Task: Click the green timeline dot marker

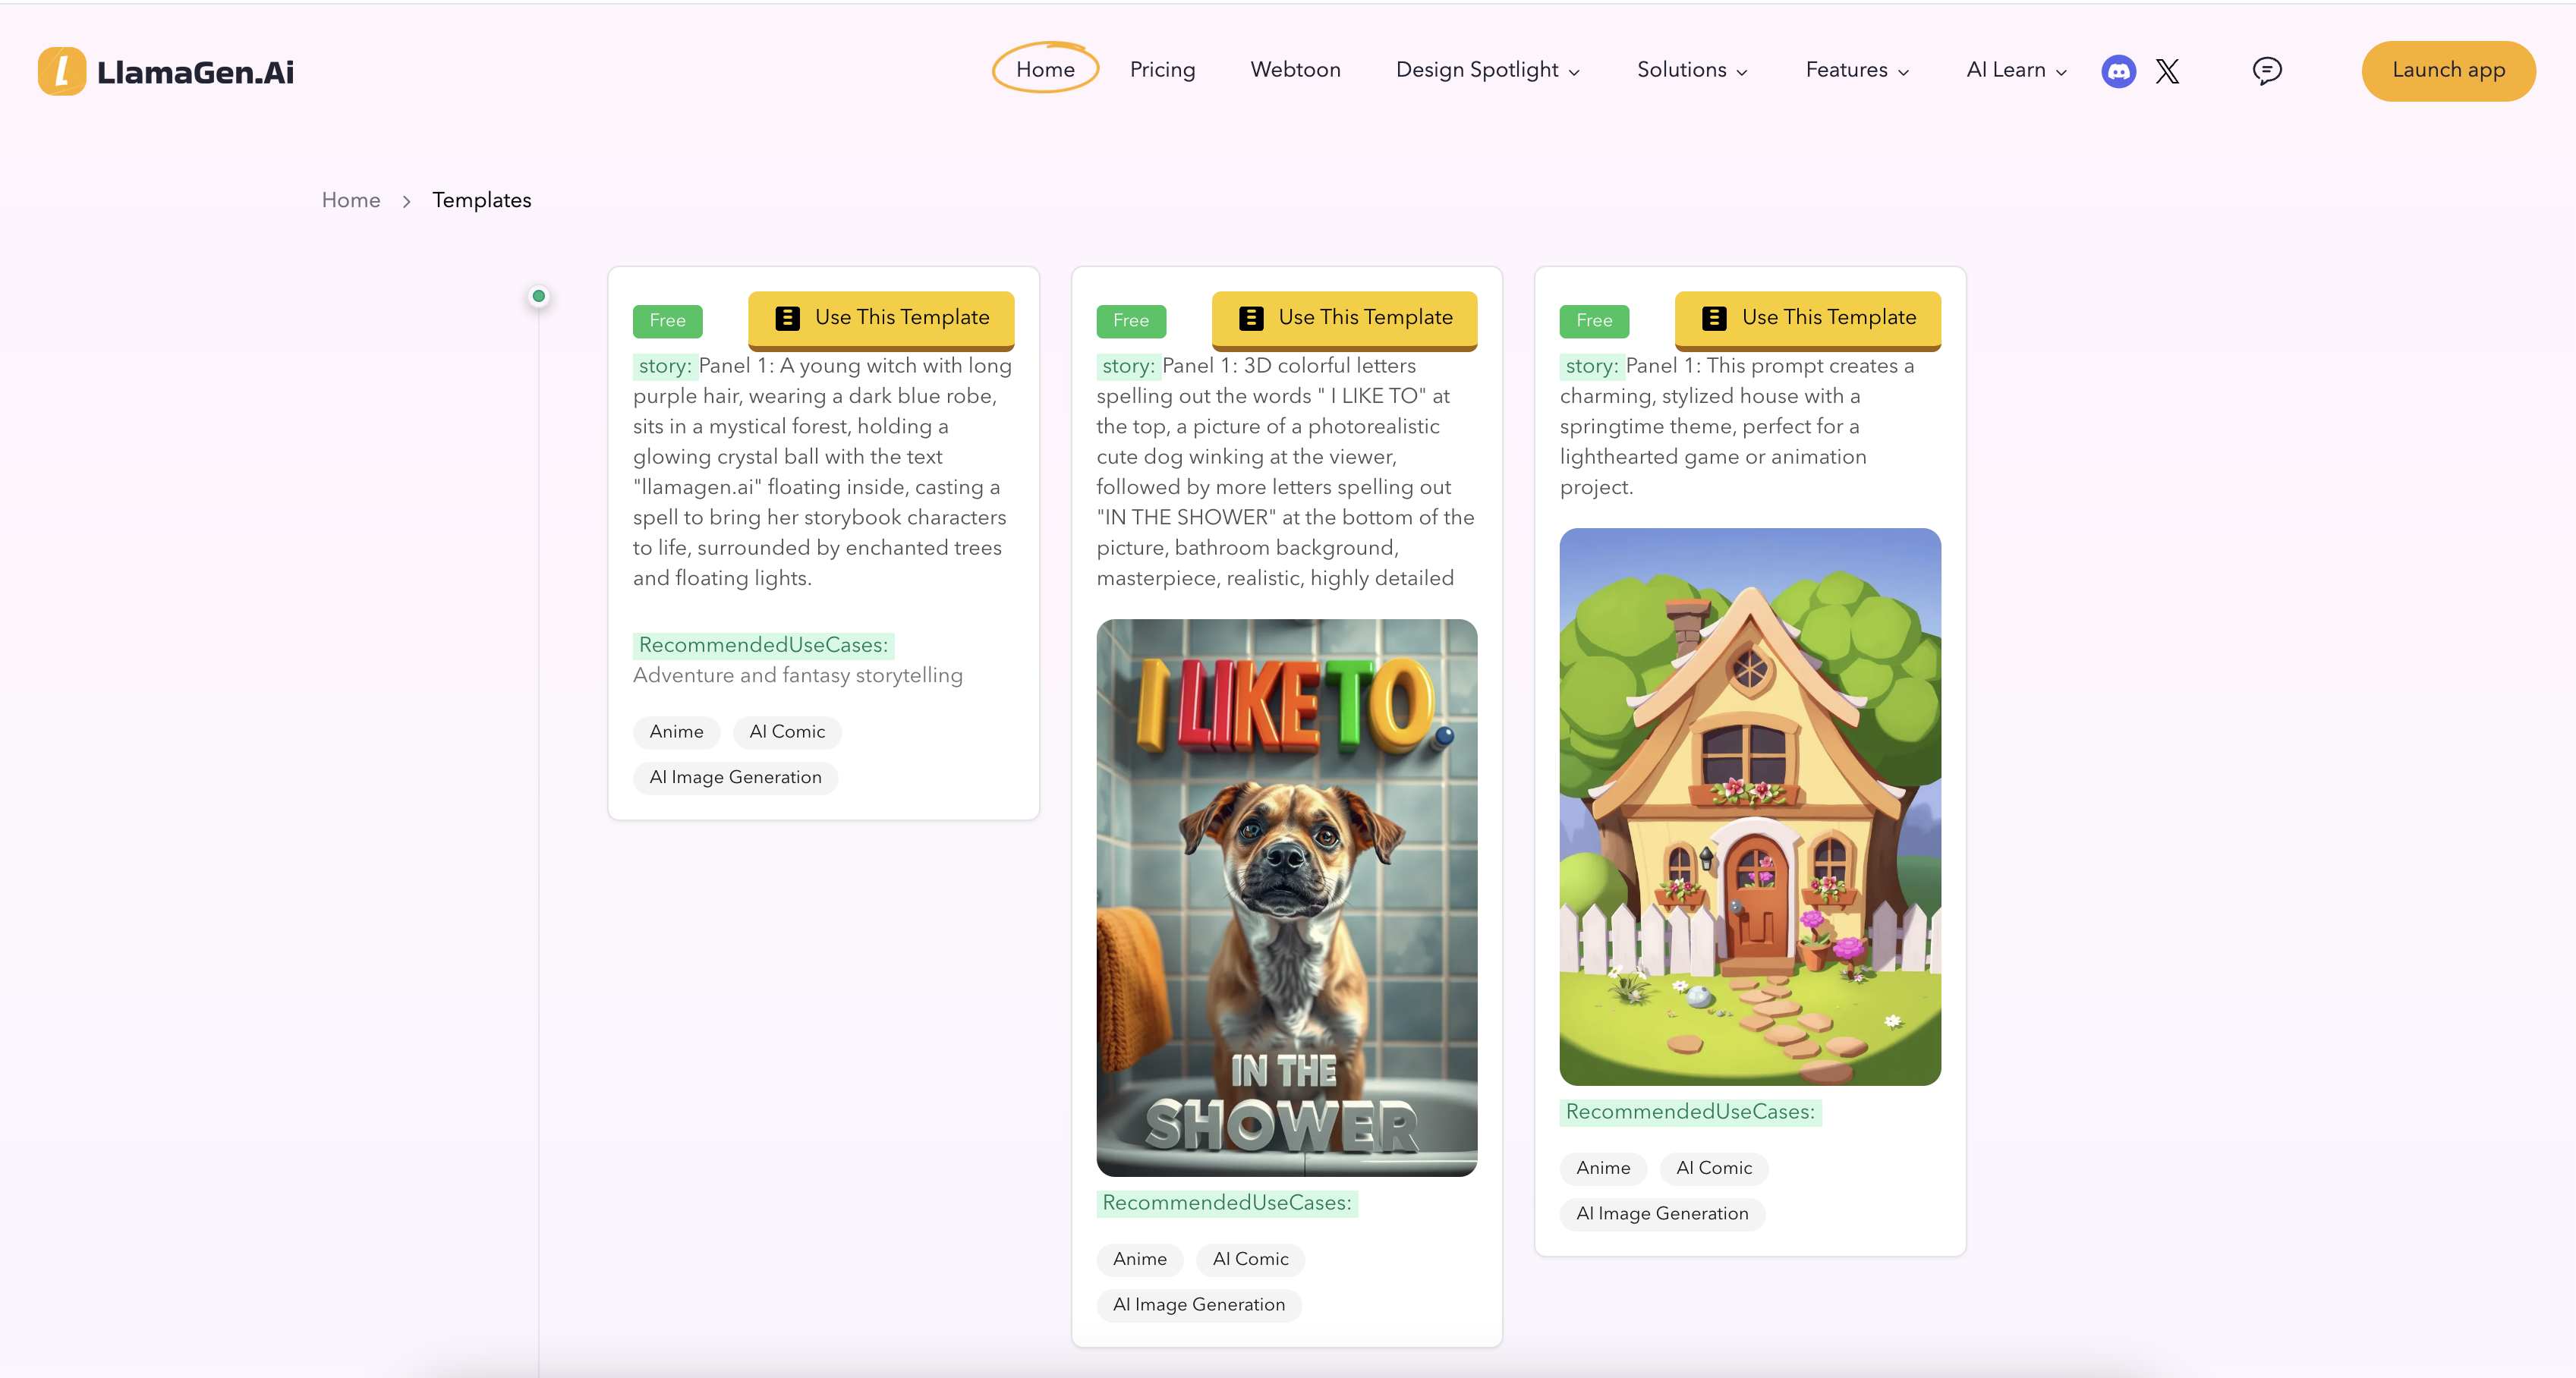Action: tap(539, 296)
